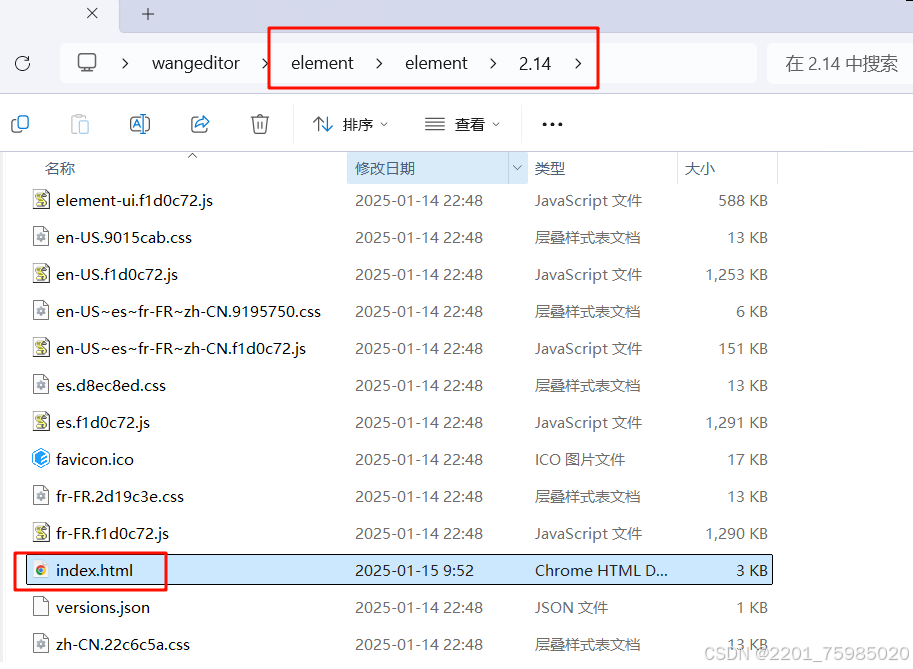Navigate to the wangeditor breadcrumb item
Screen dimensions: 913x669
point(196,62)
